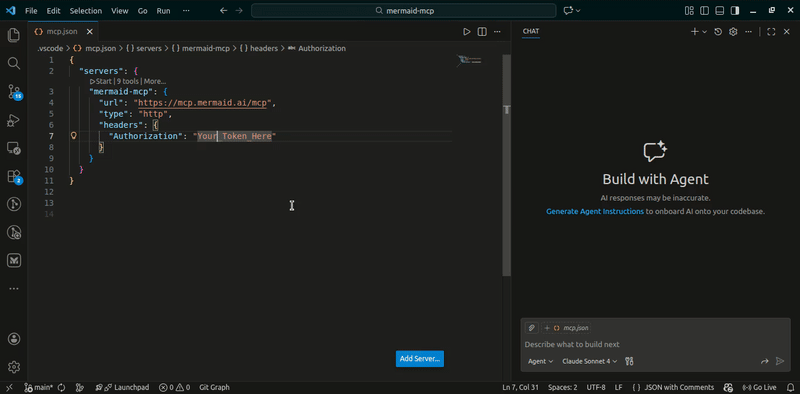The image size is (800, 394).
Task: Go forward with the navigation arrow
Action: pyautogui.click(x=238, y=10)
